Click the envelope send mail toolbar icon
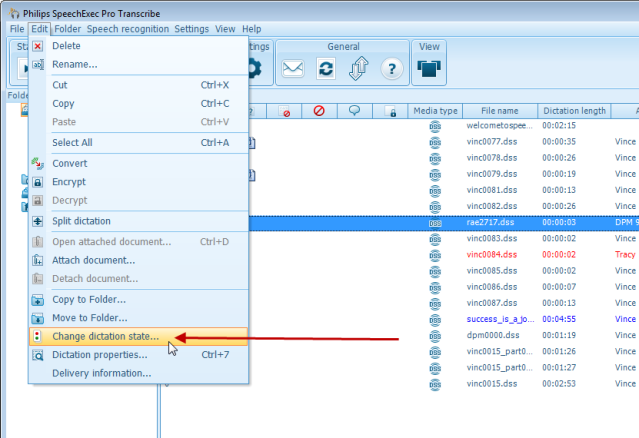Image resolution: width=639 pixels, height=438 pixels. point(293,68)
